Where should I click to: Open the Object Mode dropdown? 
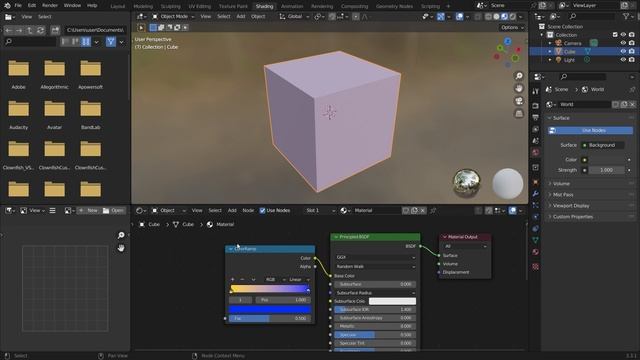coord(173,17)
